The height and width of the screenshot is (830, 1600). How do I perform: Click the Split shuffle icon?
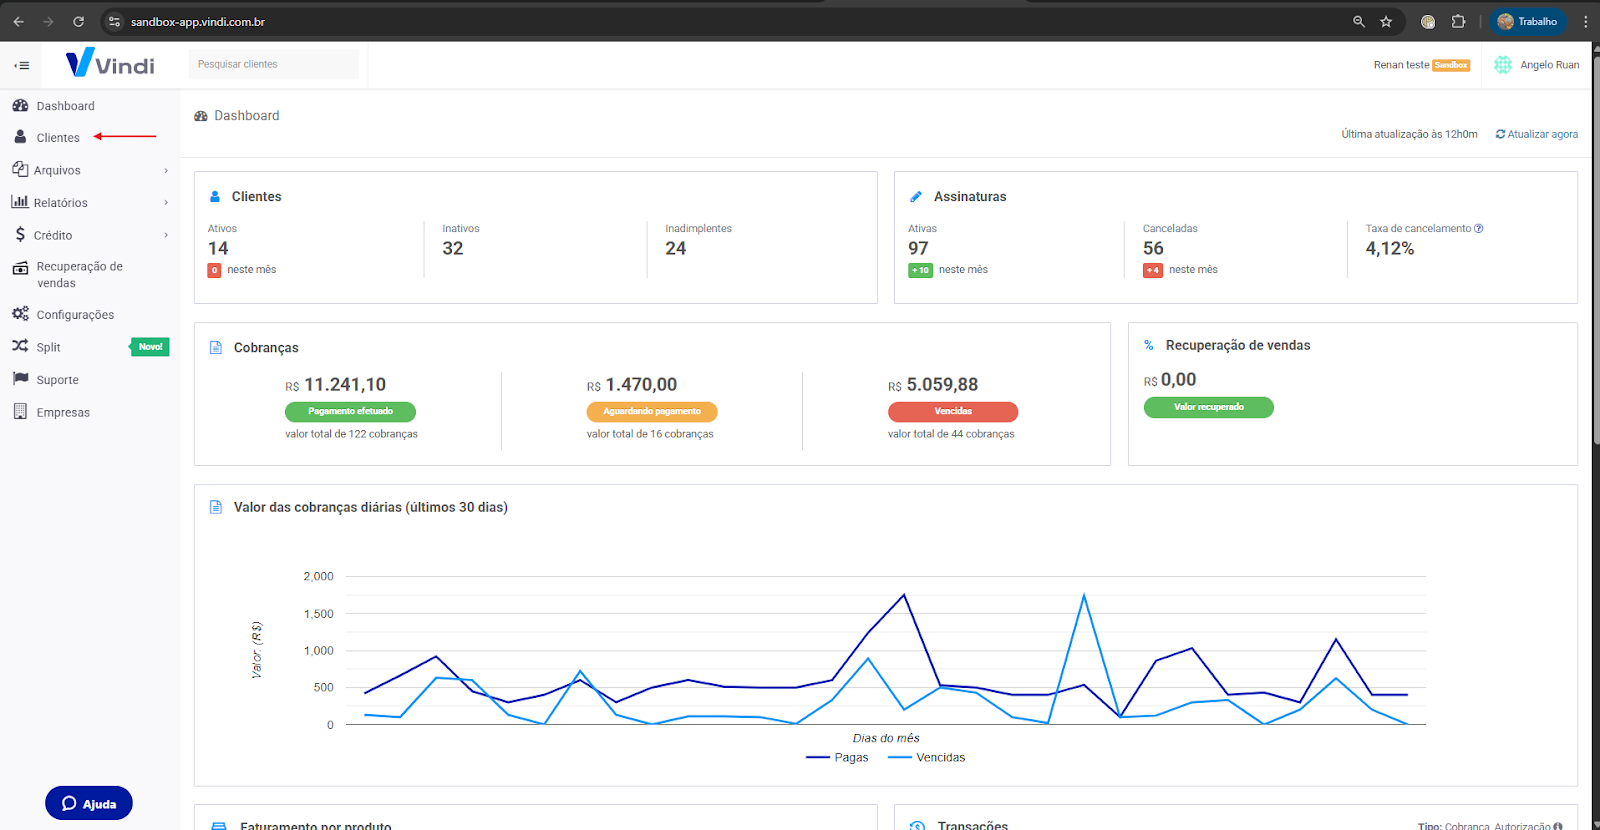pyautogui.click(x=20, y=346)
